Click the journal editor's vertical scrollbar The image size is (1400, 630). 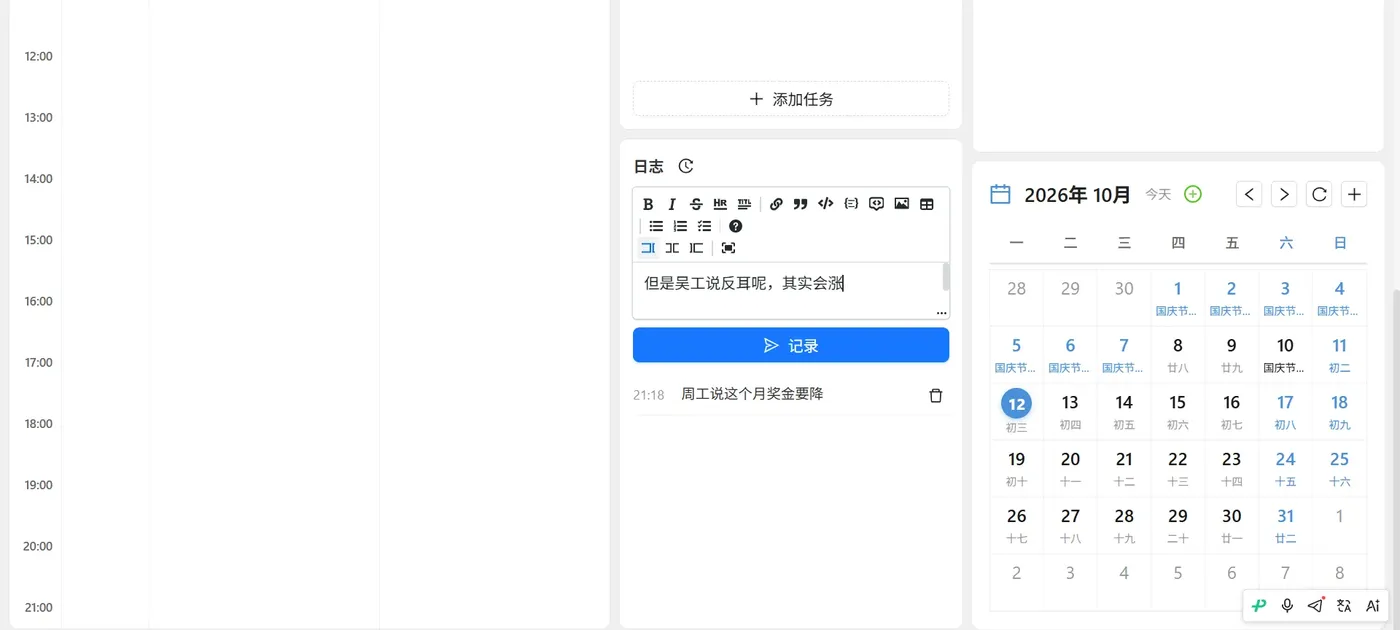coord(946,277)
